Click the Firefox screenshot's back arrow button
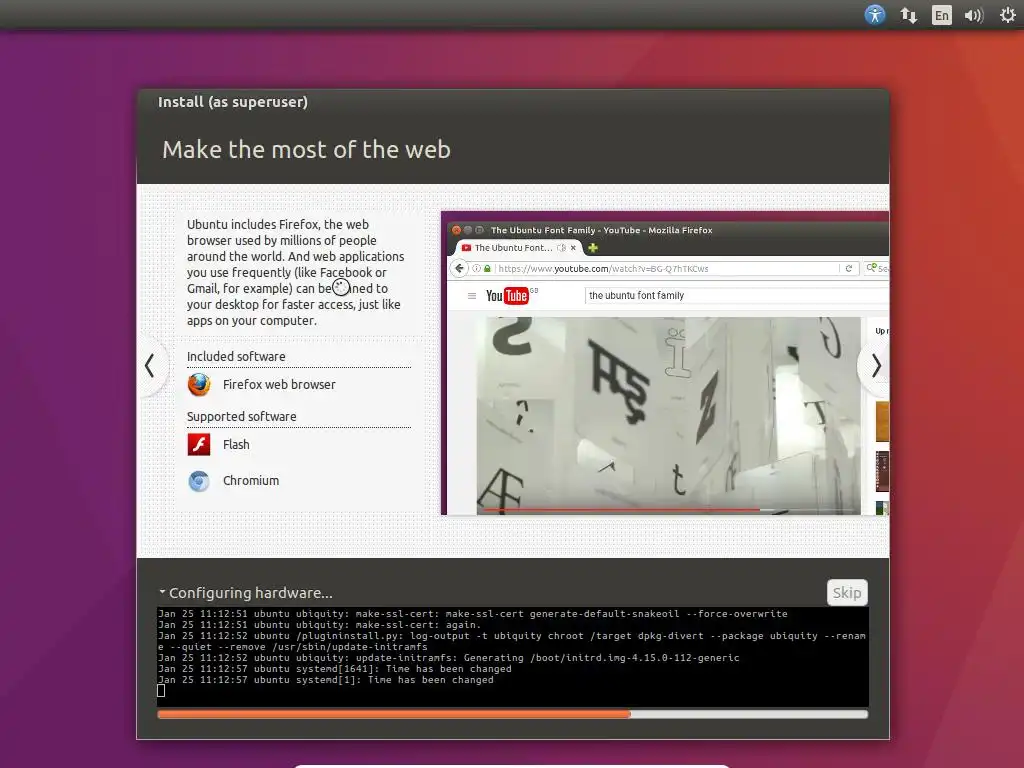The width and height of the screenshot is (1024, 768). [459, 268]
